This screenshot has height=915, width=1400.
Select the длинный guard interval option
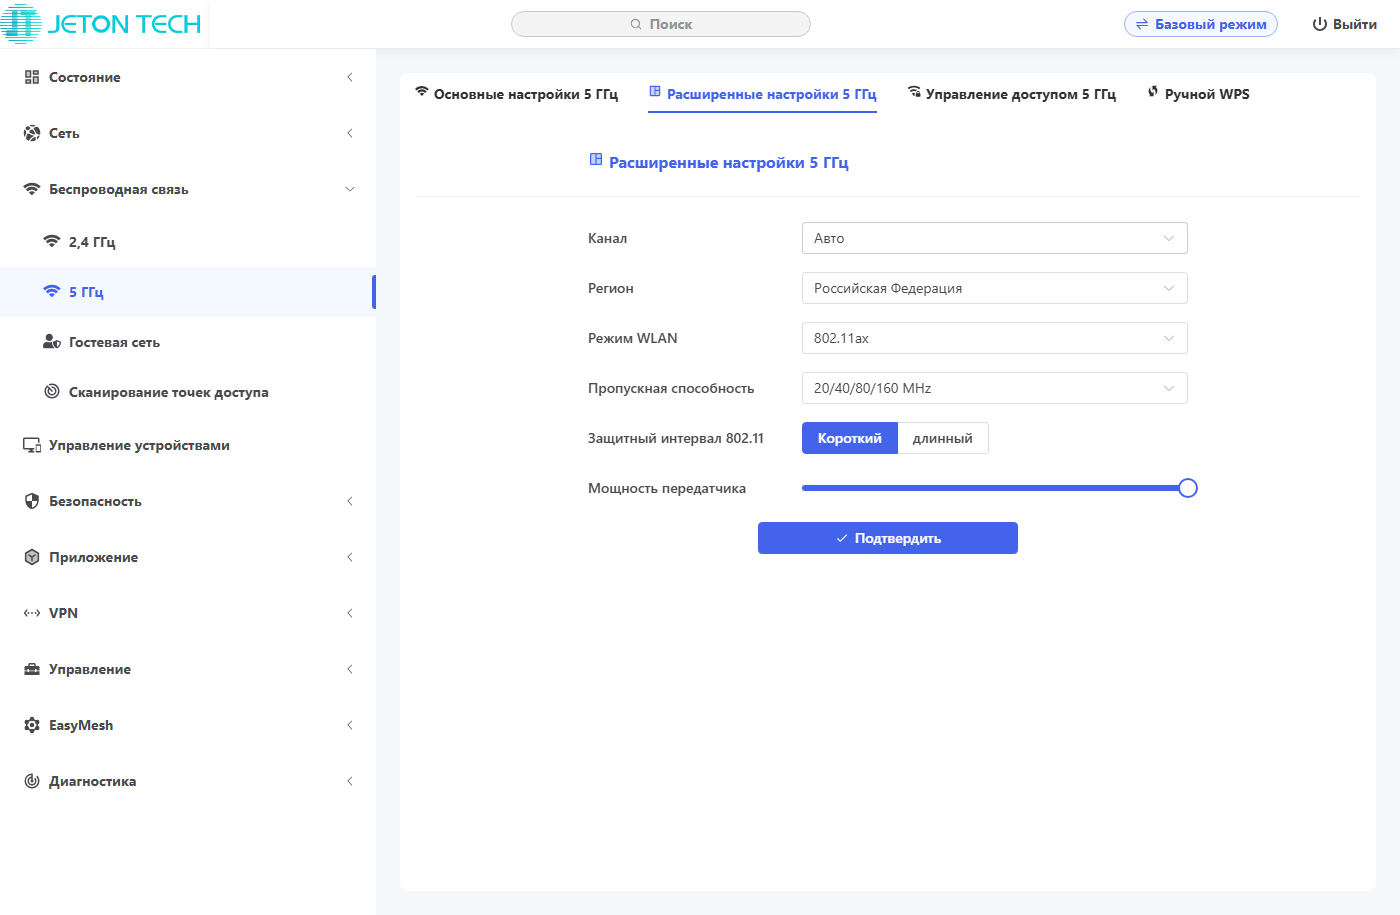(x=942, y=438)
